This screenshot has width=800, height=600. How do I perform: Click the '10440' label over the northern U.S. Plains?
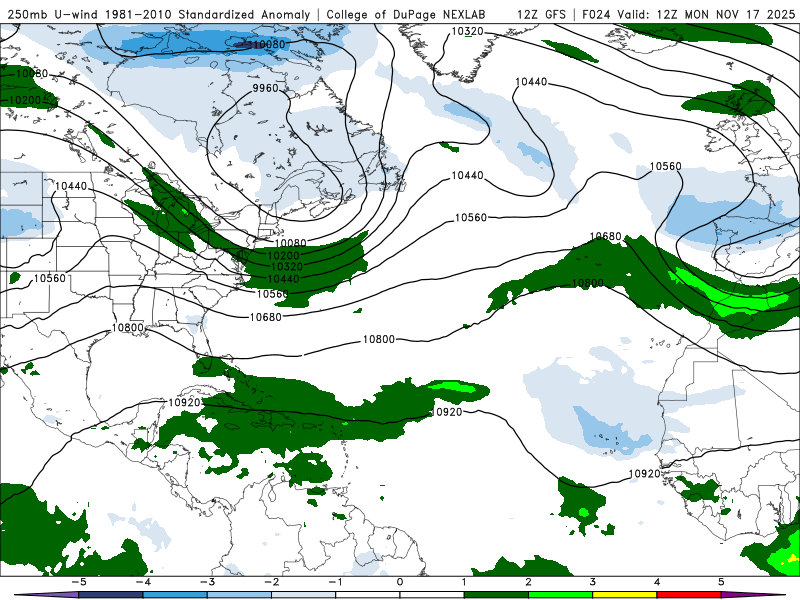(71, 186)
